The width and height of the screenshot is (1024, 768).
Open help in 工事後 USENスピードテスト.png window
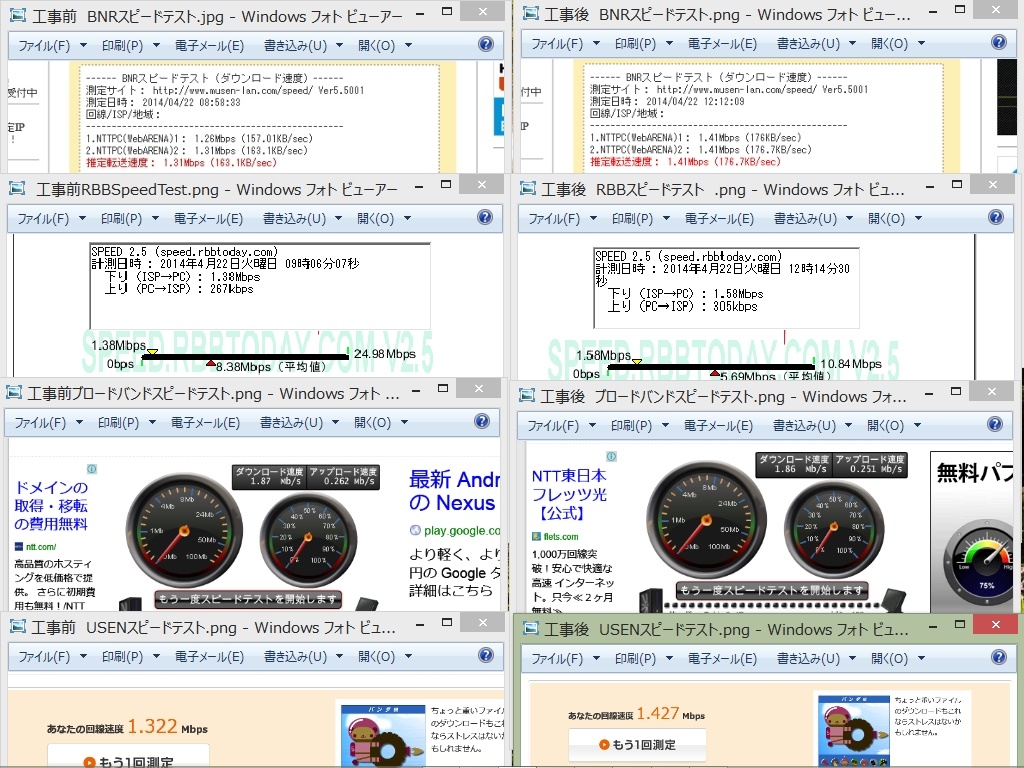[999, 657]
